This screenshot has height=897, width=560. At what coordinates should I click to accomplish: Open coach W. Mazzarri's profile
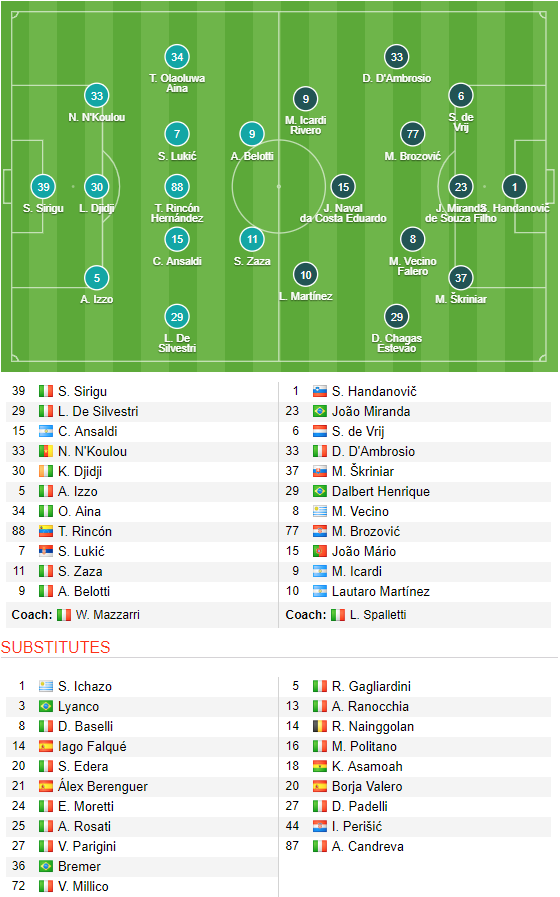[x=108, y=615]
